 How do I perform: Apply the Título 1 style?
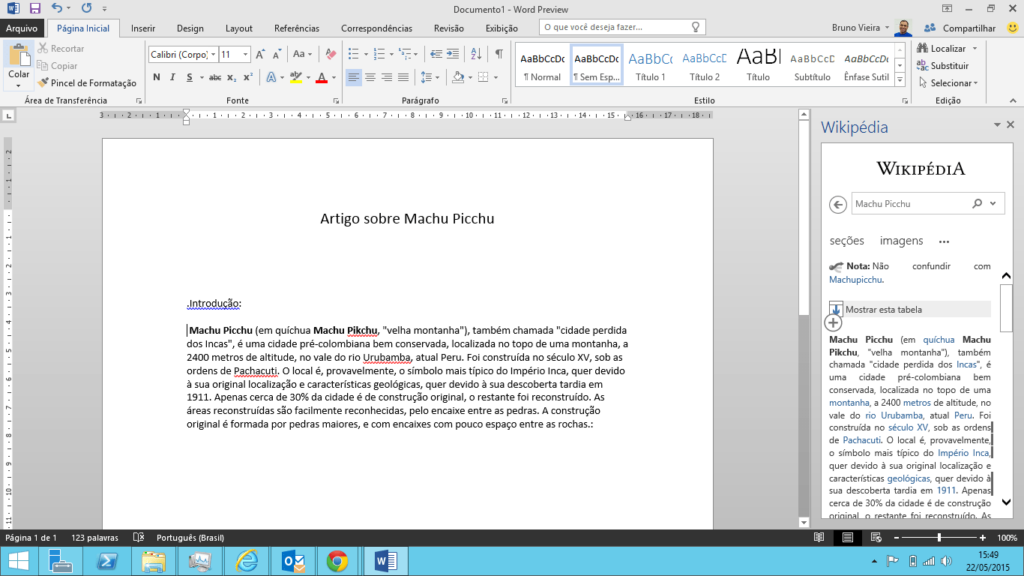click(650, 65)
